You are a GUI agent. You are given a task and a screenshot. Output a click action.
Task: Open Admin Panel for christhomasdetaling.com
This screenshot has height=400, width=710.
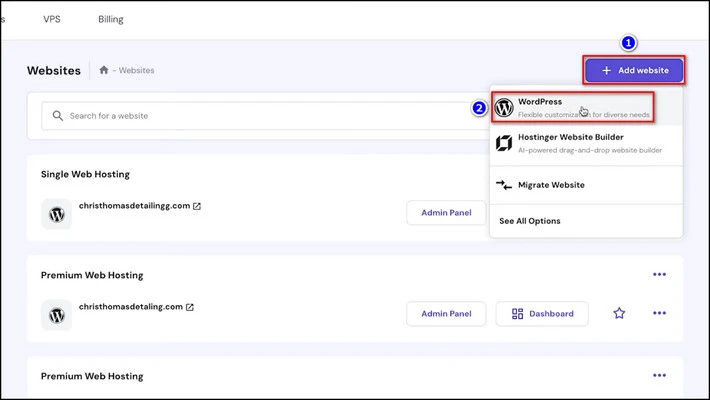446,313
